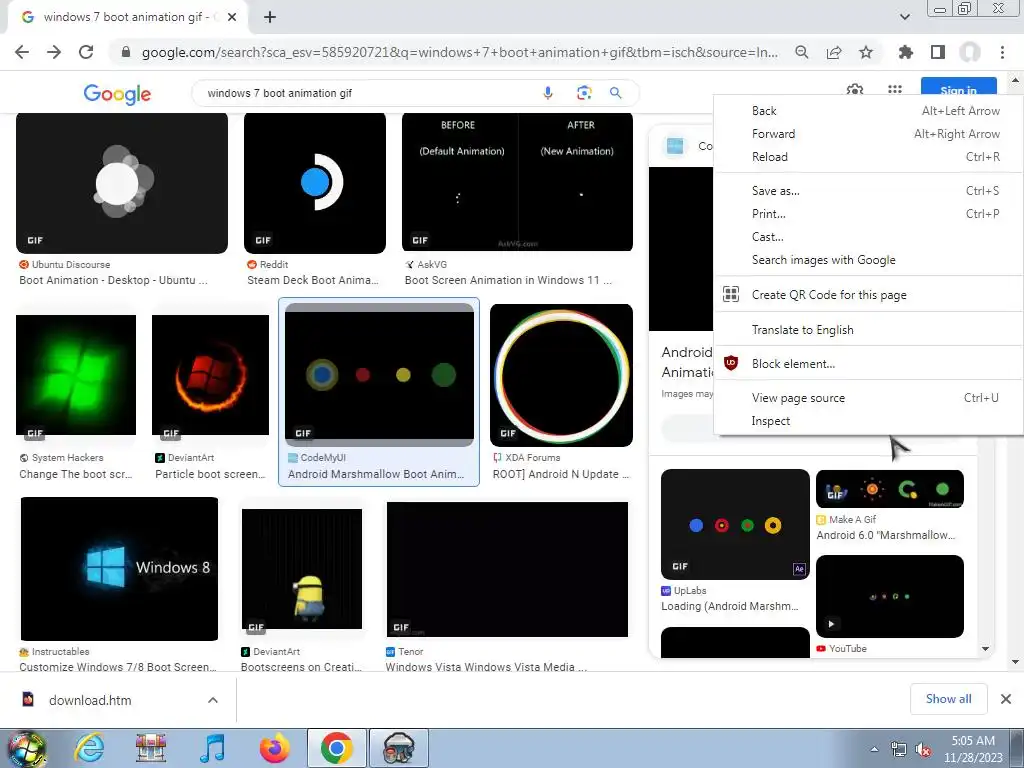Play the YouTube related video thumbnail

pyautogui.click(x=890, y=596)
